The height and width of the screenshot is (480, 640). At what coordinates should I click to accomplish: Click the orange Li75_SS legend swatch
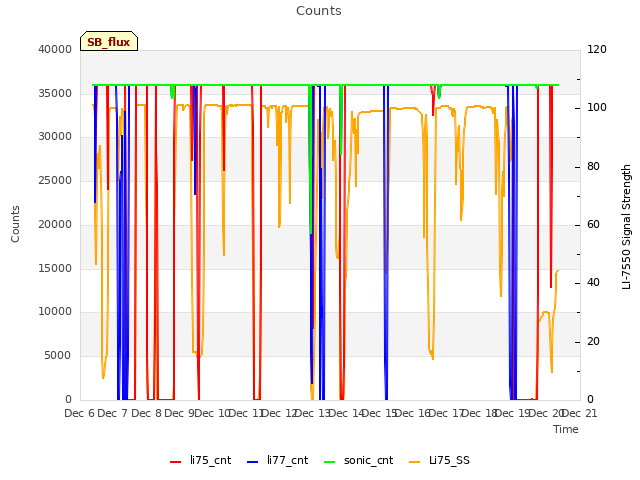pos(414,462)
